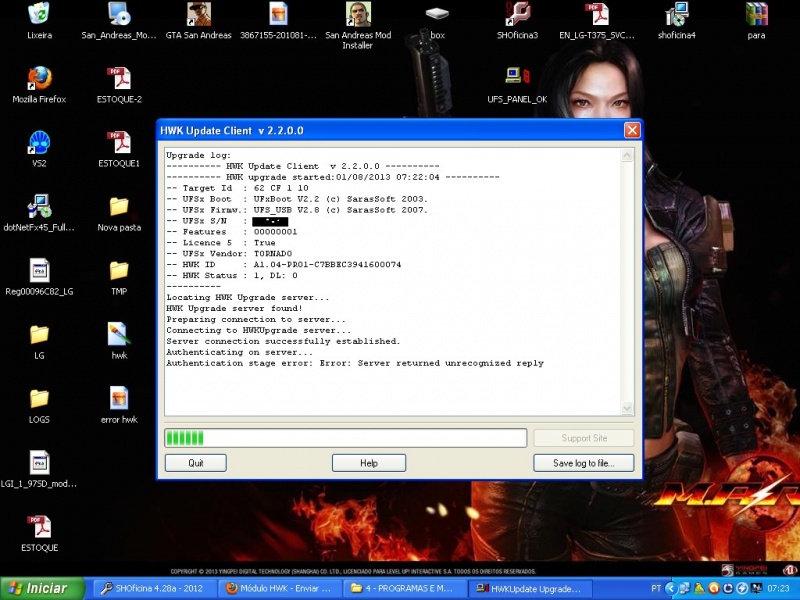The height and width of the screenshot is (600, 800).
Task: Switch to HWKUpdate Upgrade taskbar item
Action: click(531, 588)
